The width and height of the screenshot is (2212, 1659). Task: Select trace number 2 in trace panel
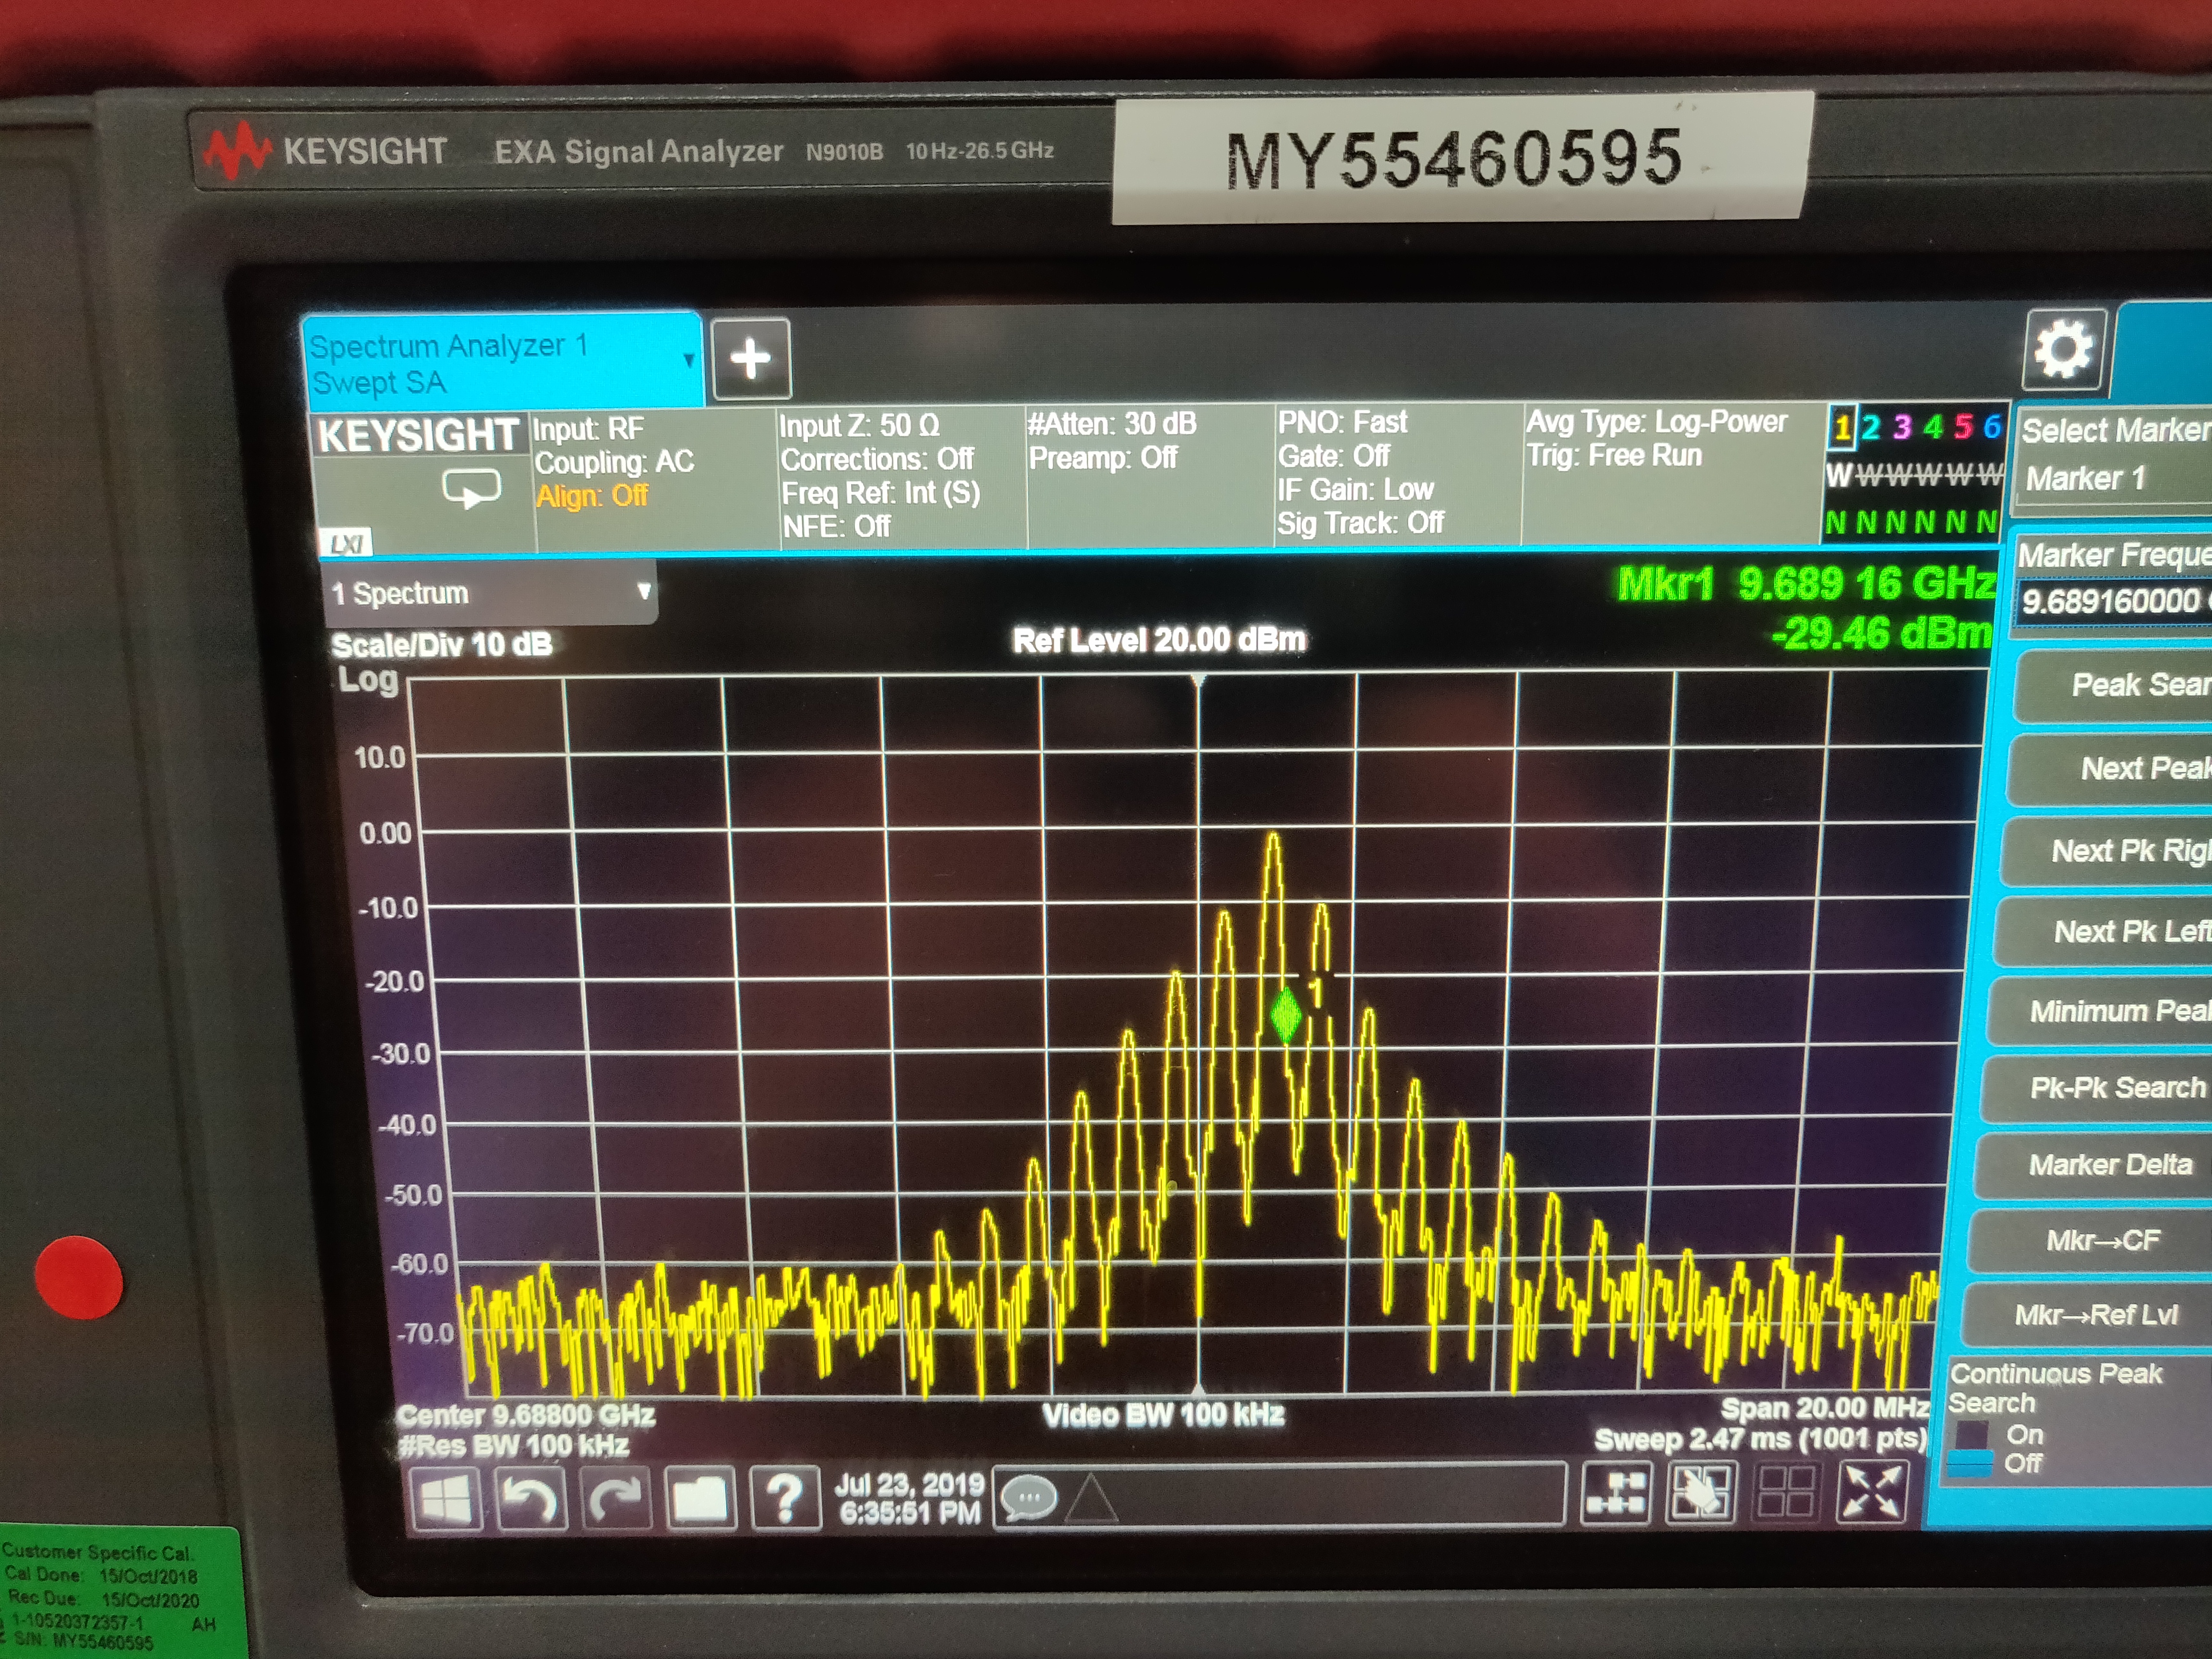click(x=1870, y=427)
